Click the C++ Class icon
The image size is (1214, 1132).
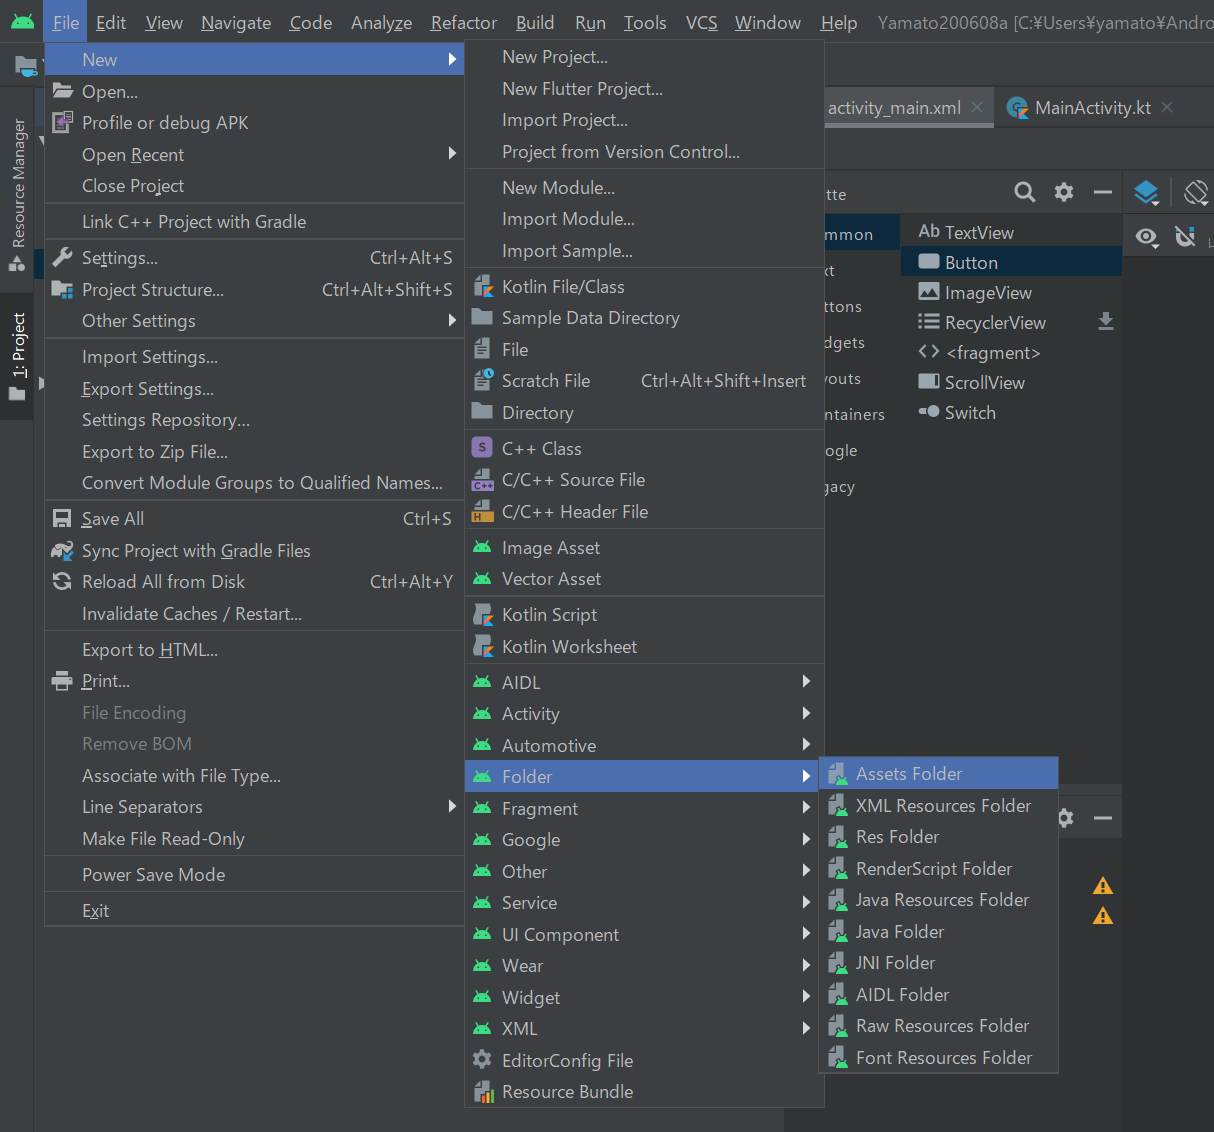[x=482, y=448]
